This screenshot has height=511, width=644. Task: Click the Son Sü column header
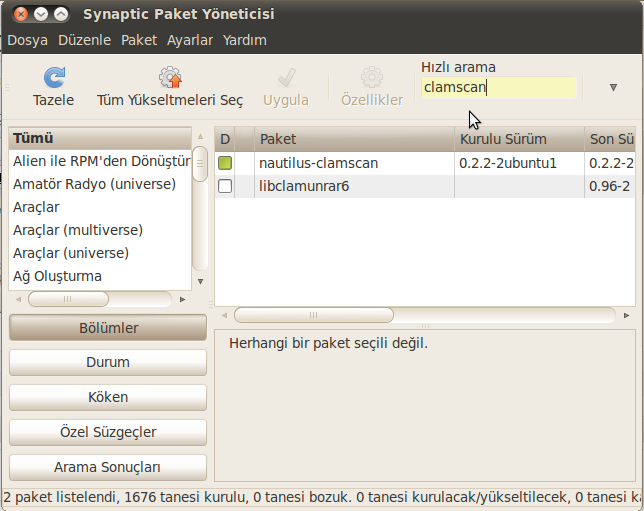610,139
